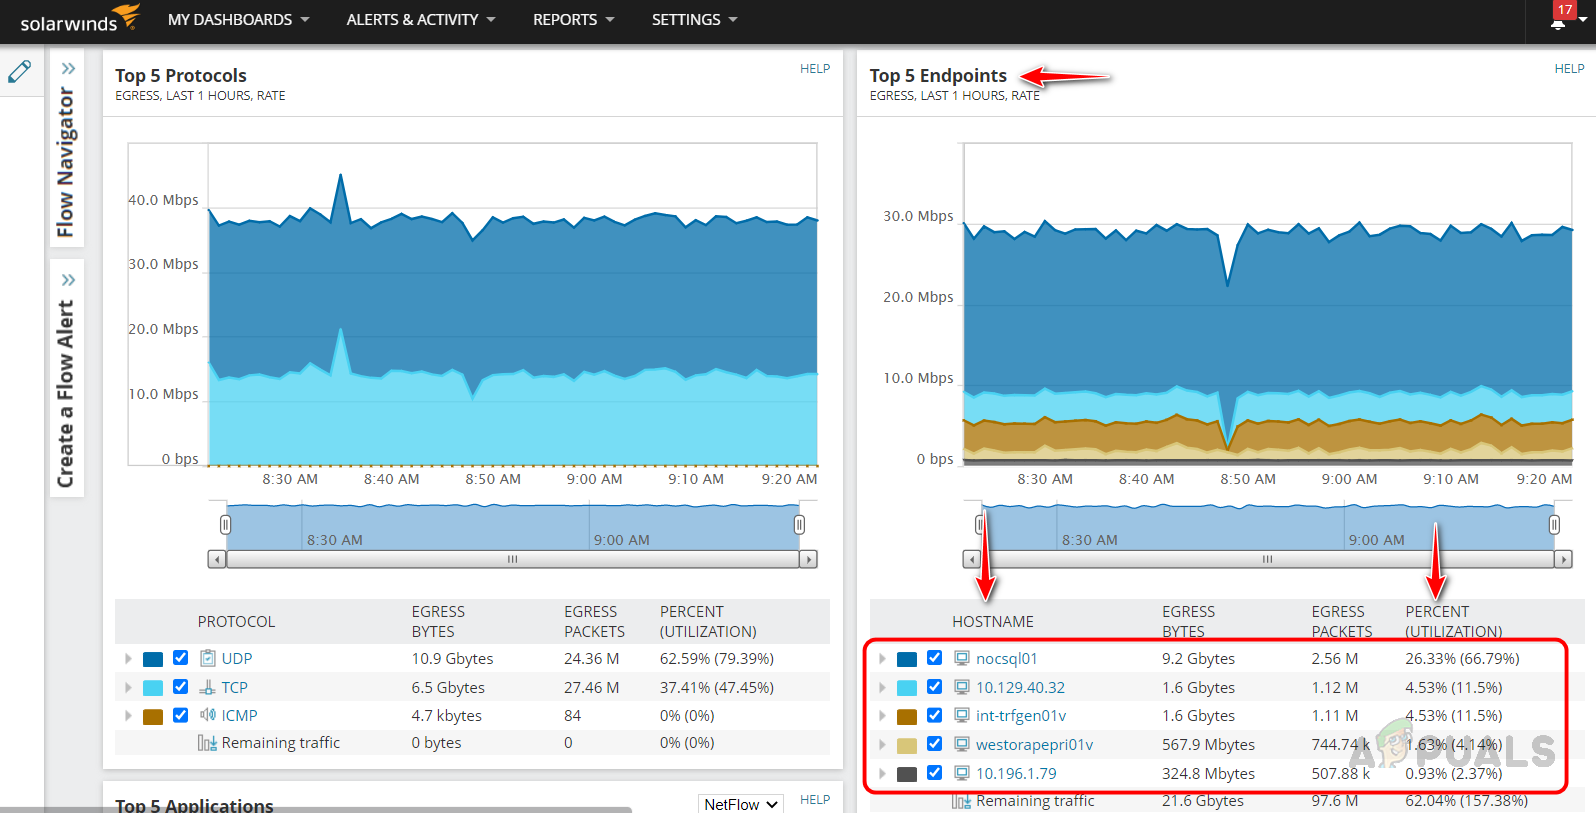The height and width of the screenshot is (813, 1596).
Task: Click the westorapepri01v host monitor icon
Action: click(962, 744)
